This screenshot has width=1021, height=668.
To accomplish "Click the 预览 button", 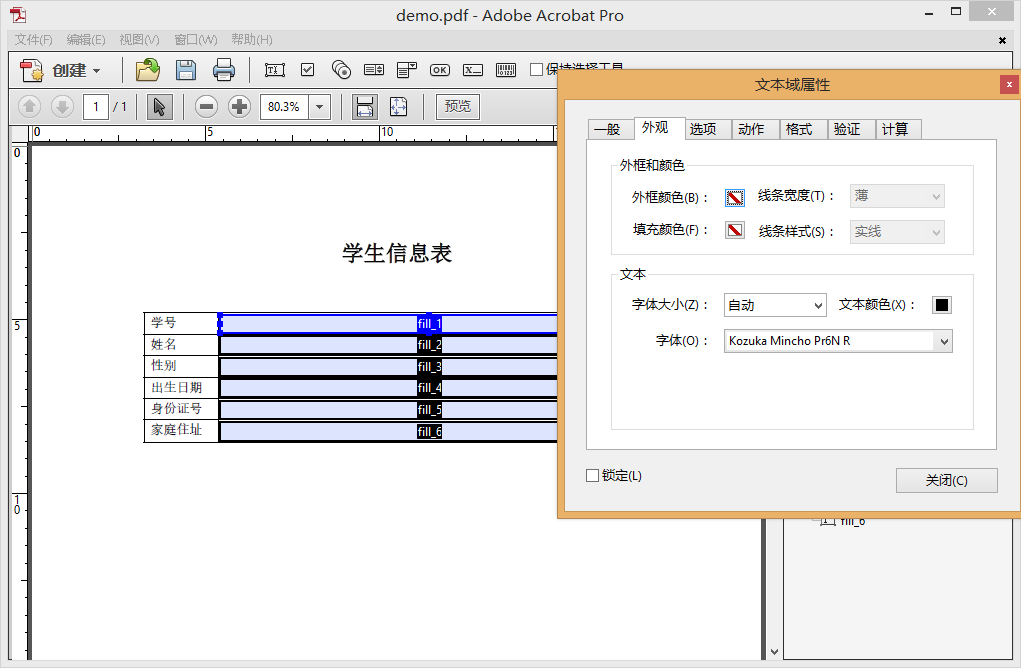I will 458,106.
